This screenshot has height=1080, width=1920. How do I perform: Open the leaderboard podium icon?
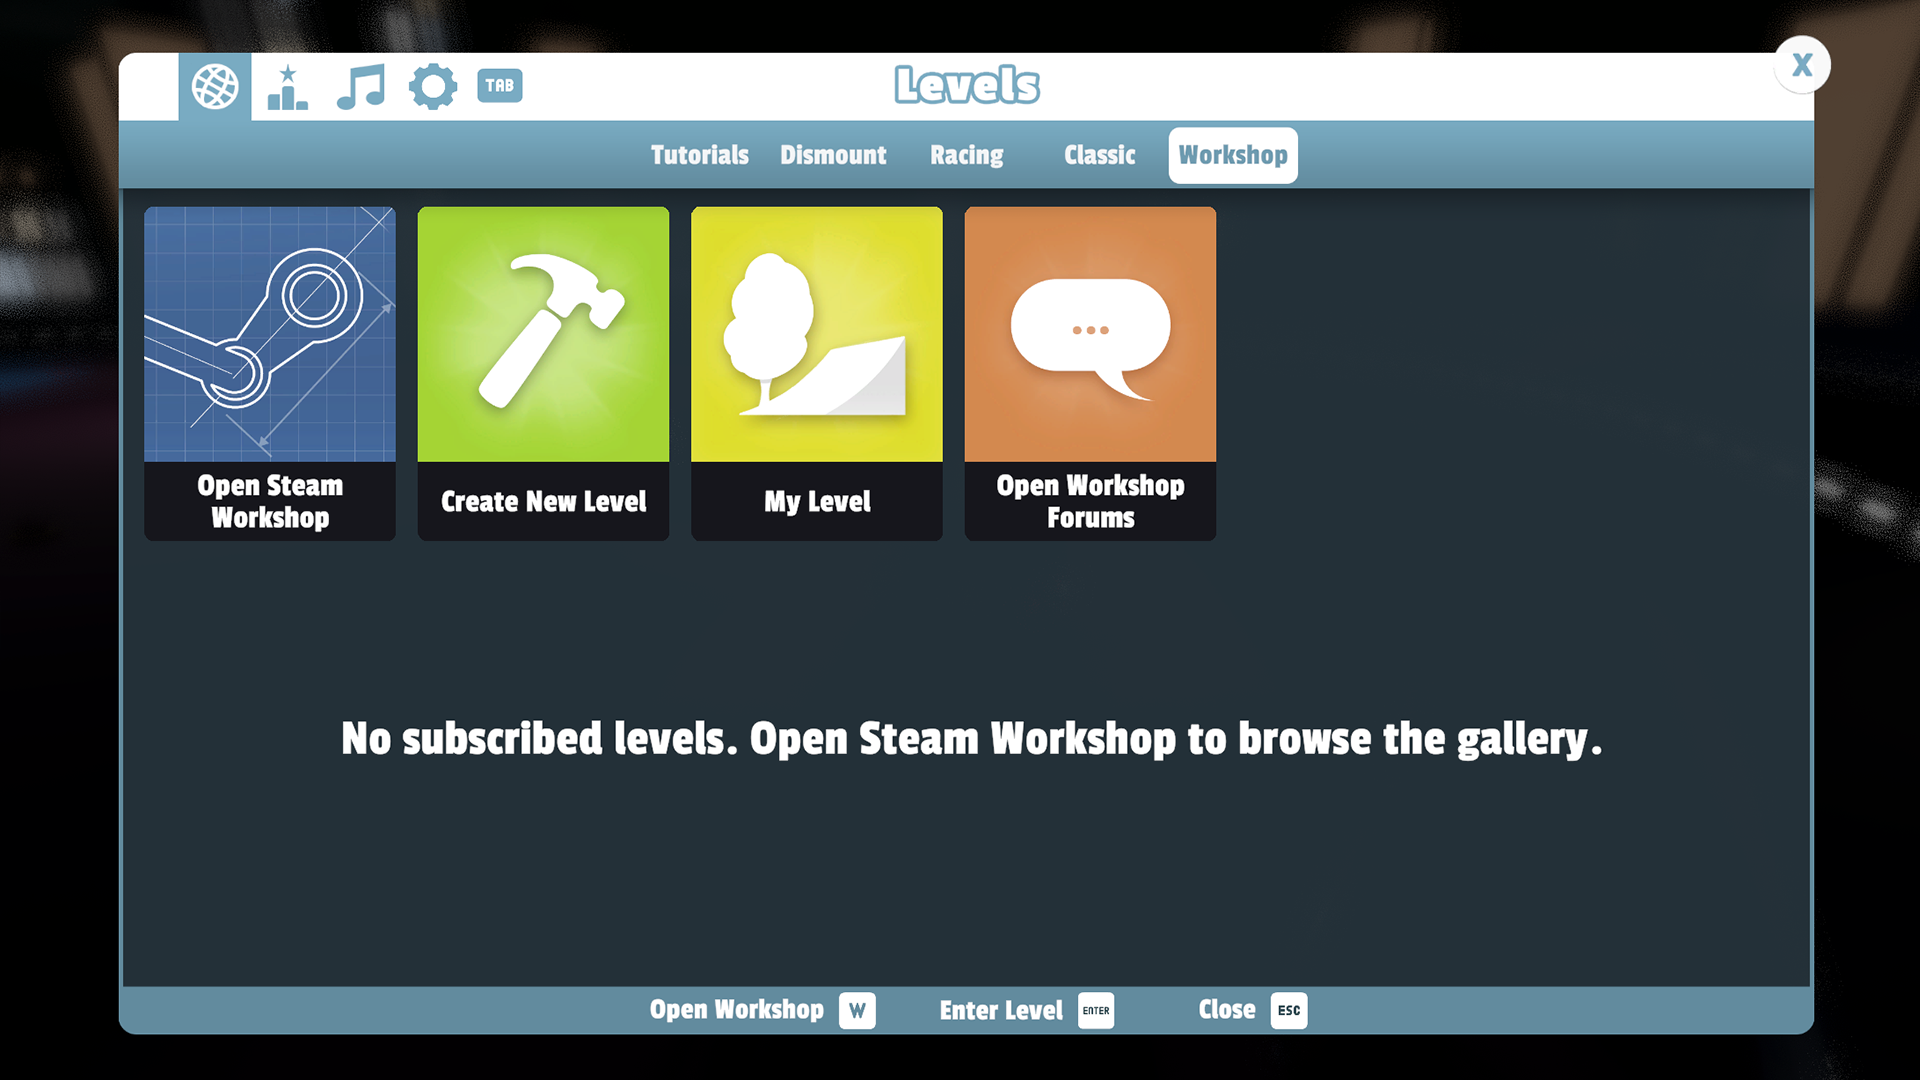pos(288,87)
